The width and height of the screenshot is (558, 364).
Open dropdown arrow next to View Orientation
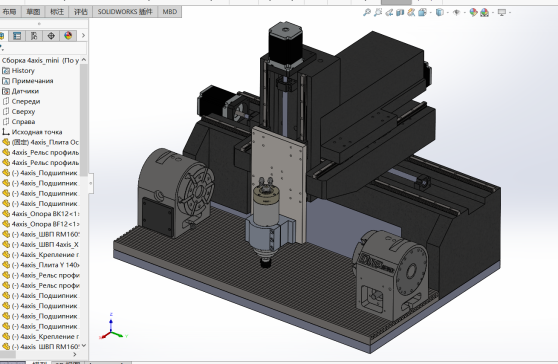click(x=431, y=12)
